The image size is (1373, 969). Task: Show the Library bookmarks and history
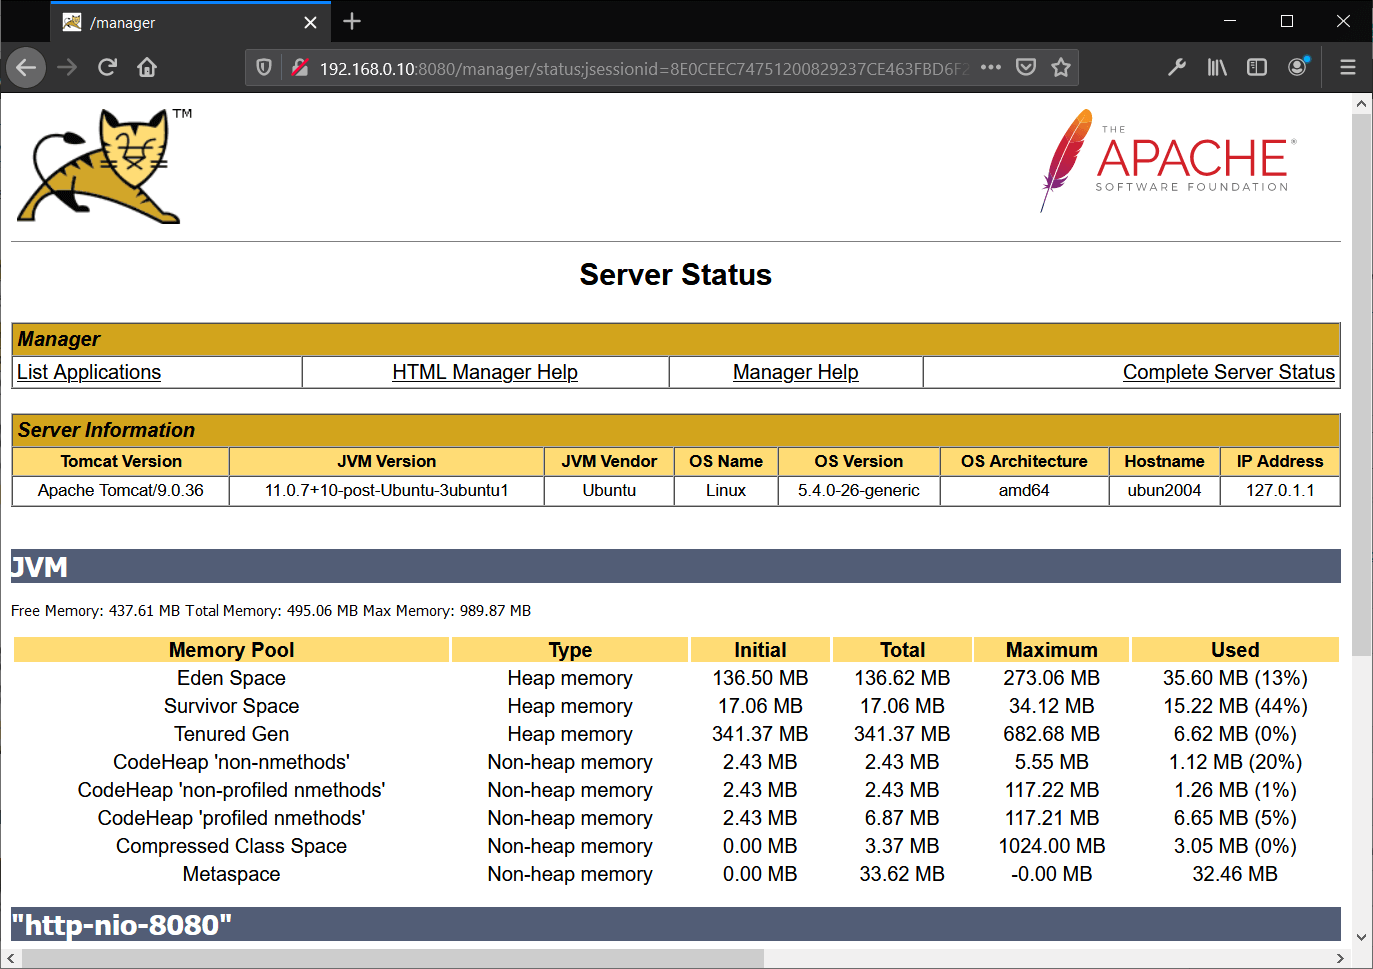coord(1217,68)
